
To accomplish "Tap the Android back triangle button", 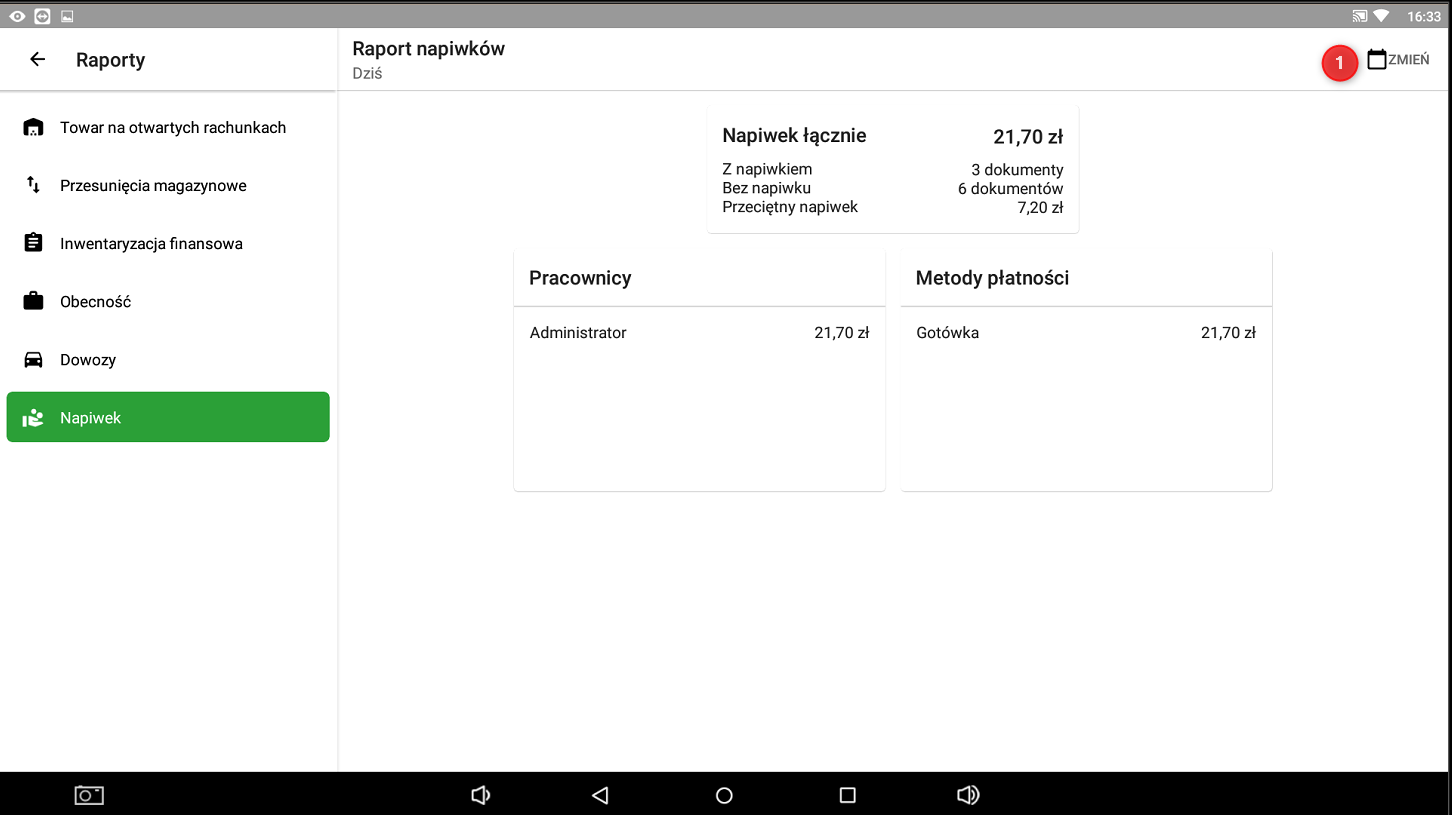I will tap(600, 795).
